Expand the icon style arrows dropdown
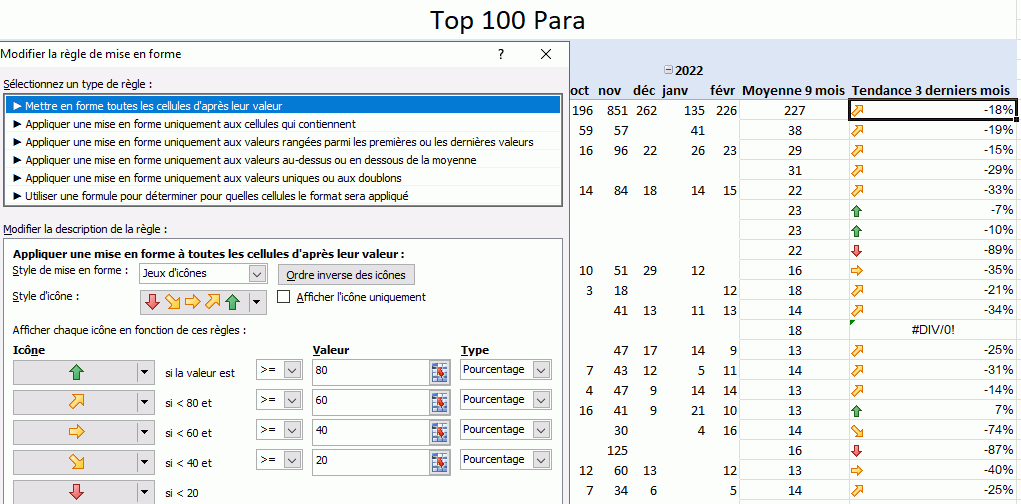 click(257, 300)
